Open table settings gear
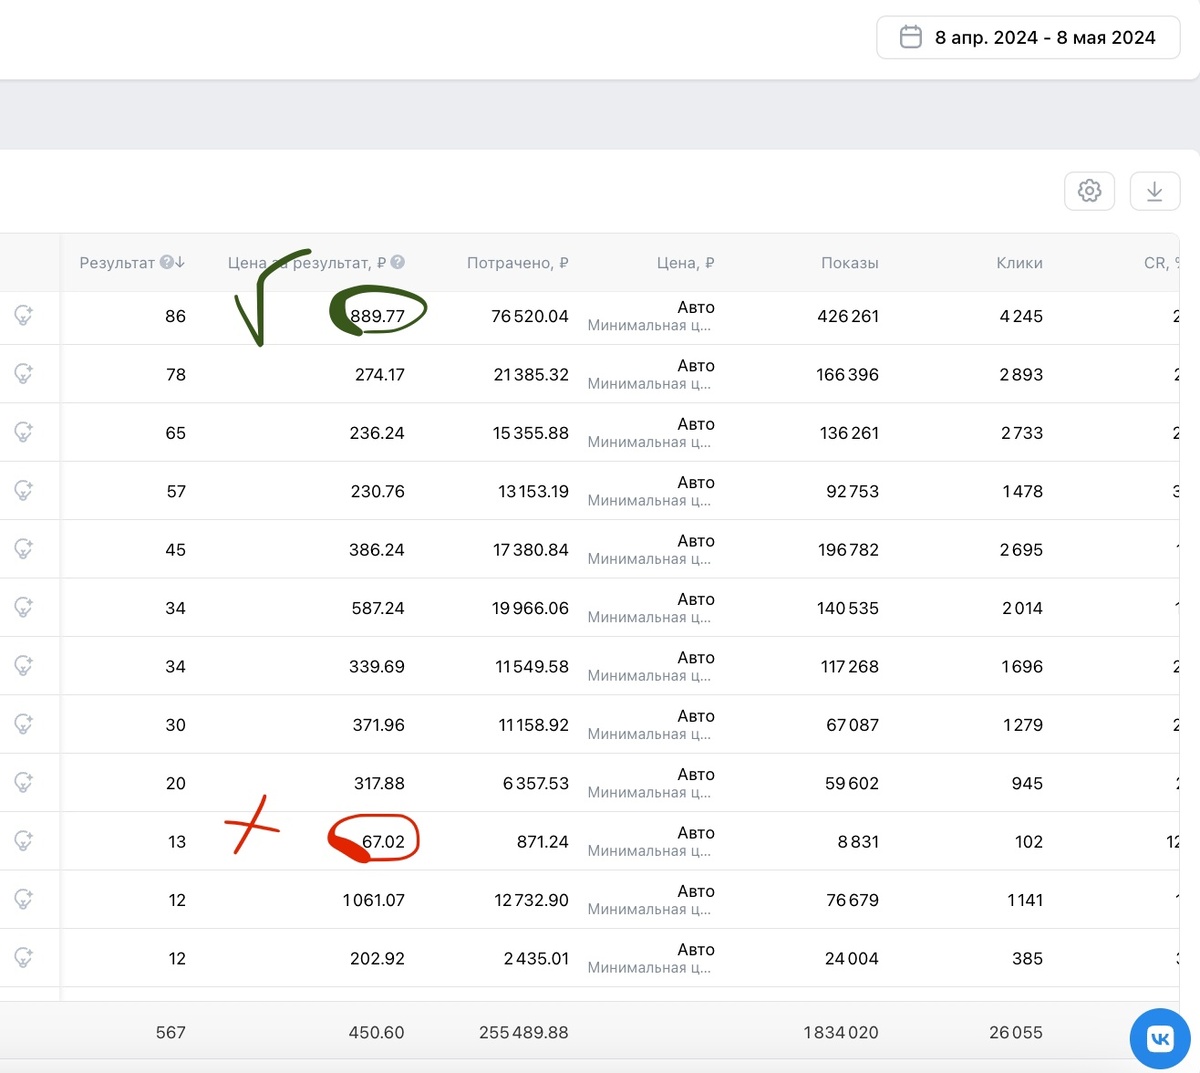This screenshot has height=1073, width=1200. coord(1089,191)
